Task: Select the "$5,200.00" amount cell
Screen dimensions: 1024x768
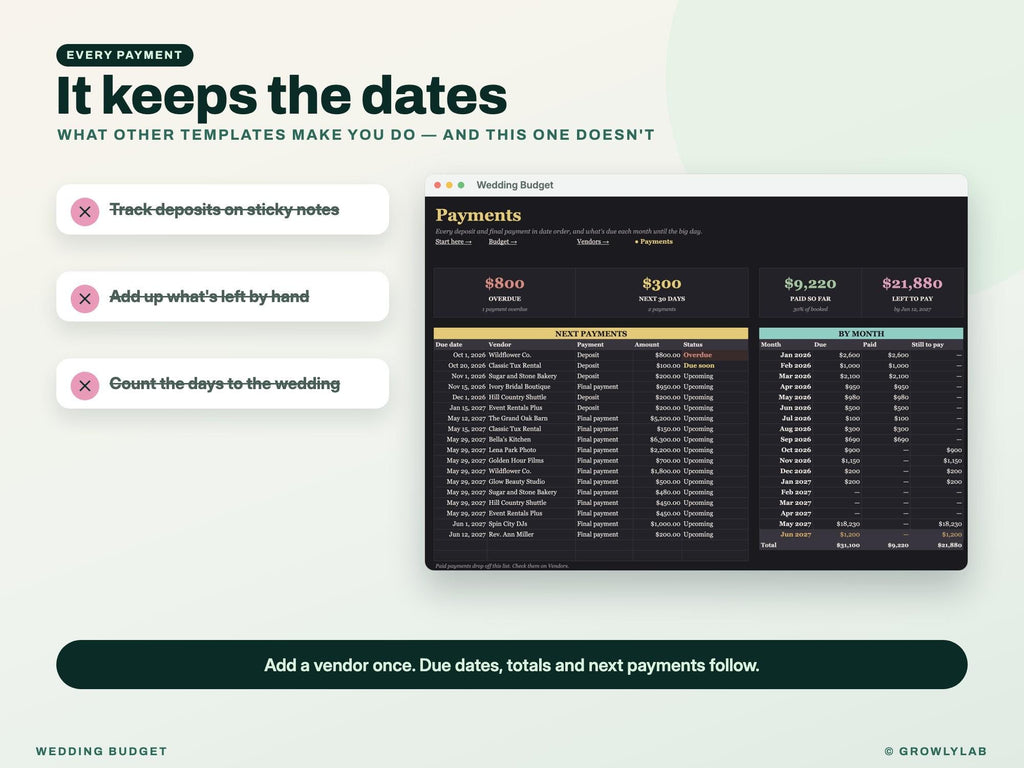Action: pyautogui.click(x=665, y=418)
